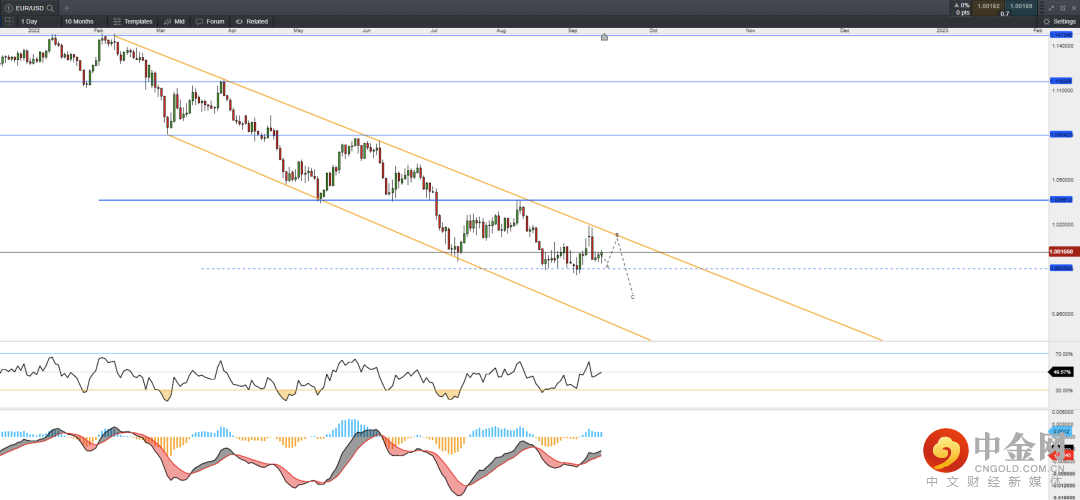Click the 2023 label on the time axis
This screenshot has height=500, width=1080.
pyautogui.click(x=942, y=30)
